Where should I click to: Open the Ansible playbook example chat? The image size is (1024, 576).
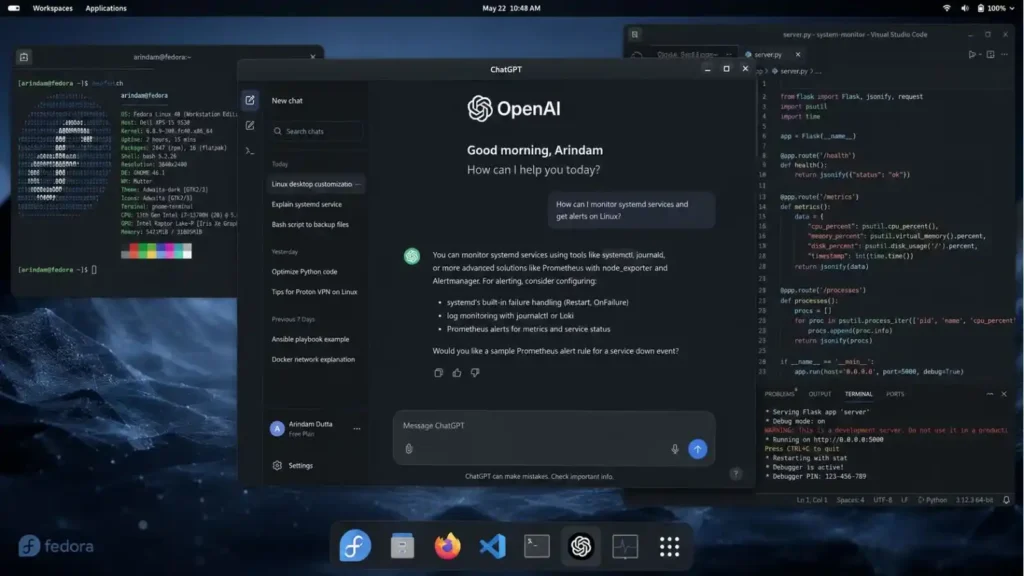pos(310,340)
